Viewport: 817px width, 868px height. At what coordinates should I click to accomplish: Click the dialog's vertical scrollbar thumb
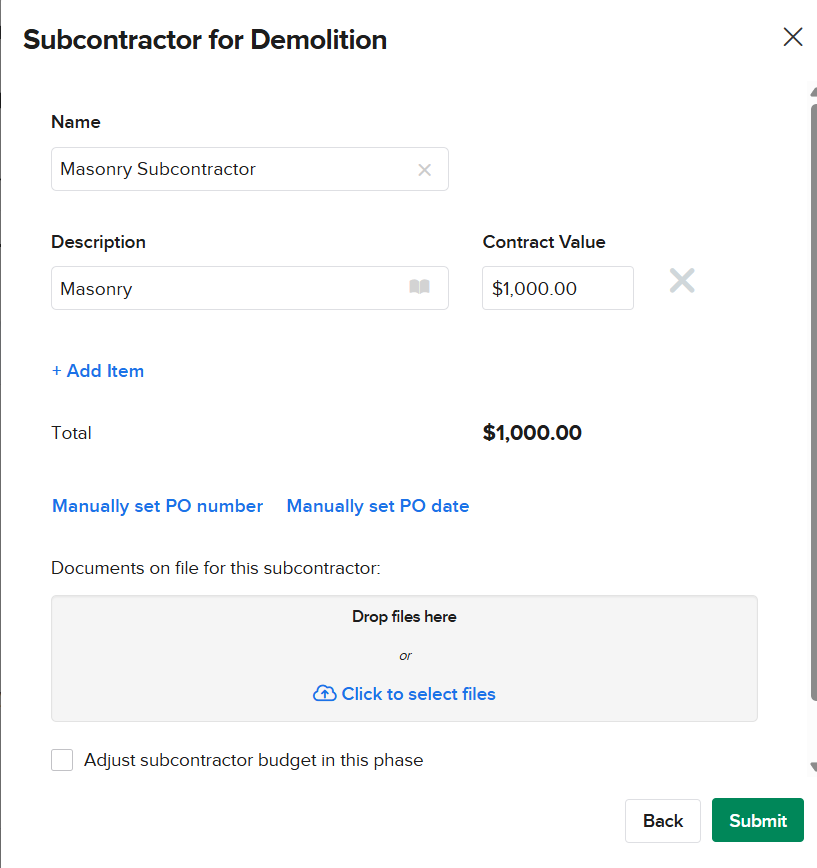coord(813,400)
